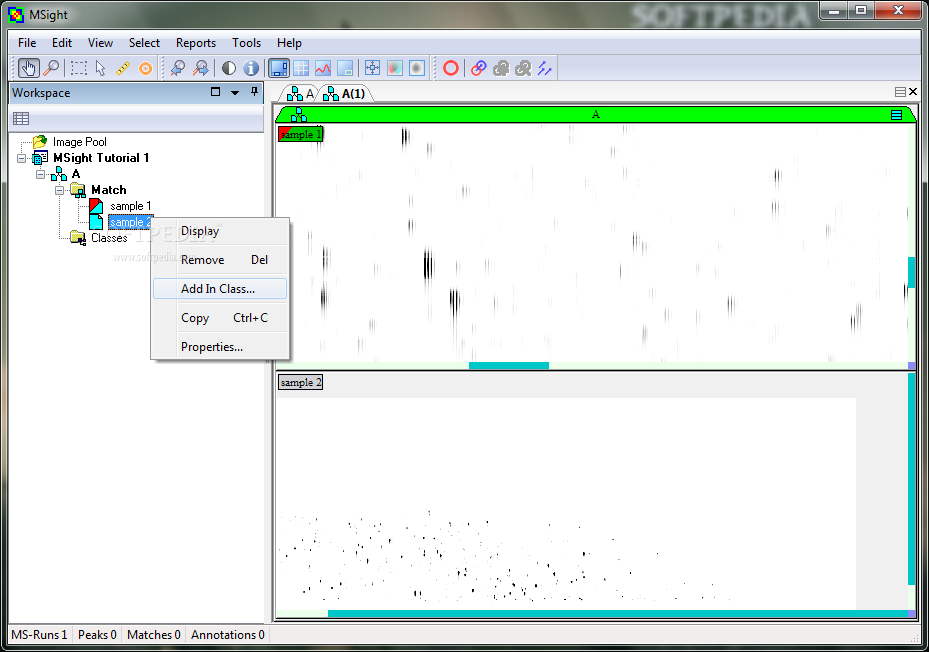Click the blue information icon
The width and height of the screenshot is (929, 652).
point(251,68)
